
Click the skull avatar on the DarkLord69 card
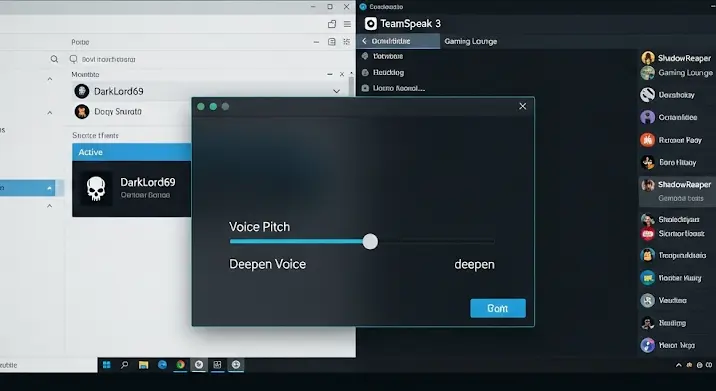(x=96, y=189)
